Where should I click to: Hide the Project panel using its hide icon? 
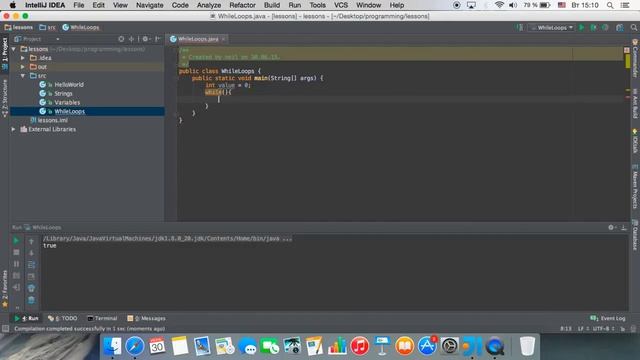pos(158,39)
